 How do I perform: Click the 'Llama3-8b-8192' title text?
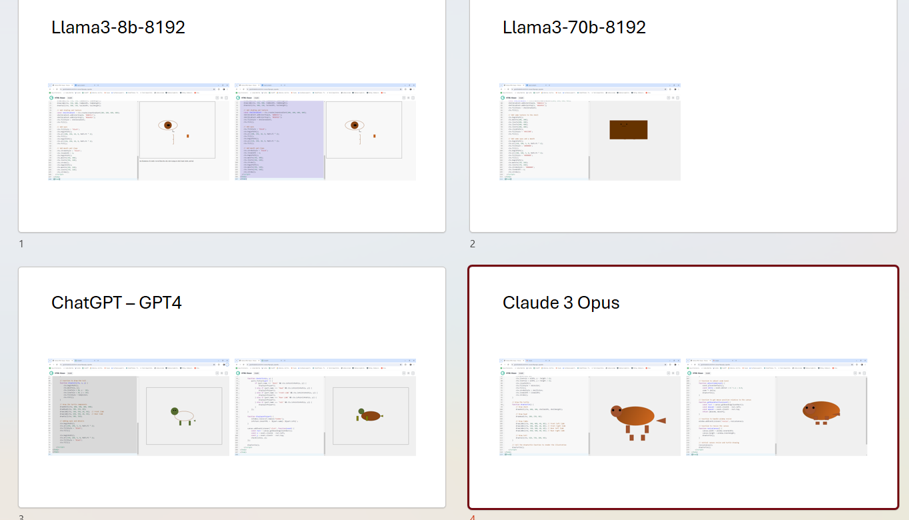click(x=118, y=27)
